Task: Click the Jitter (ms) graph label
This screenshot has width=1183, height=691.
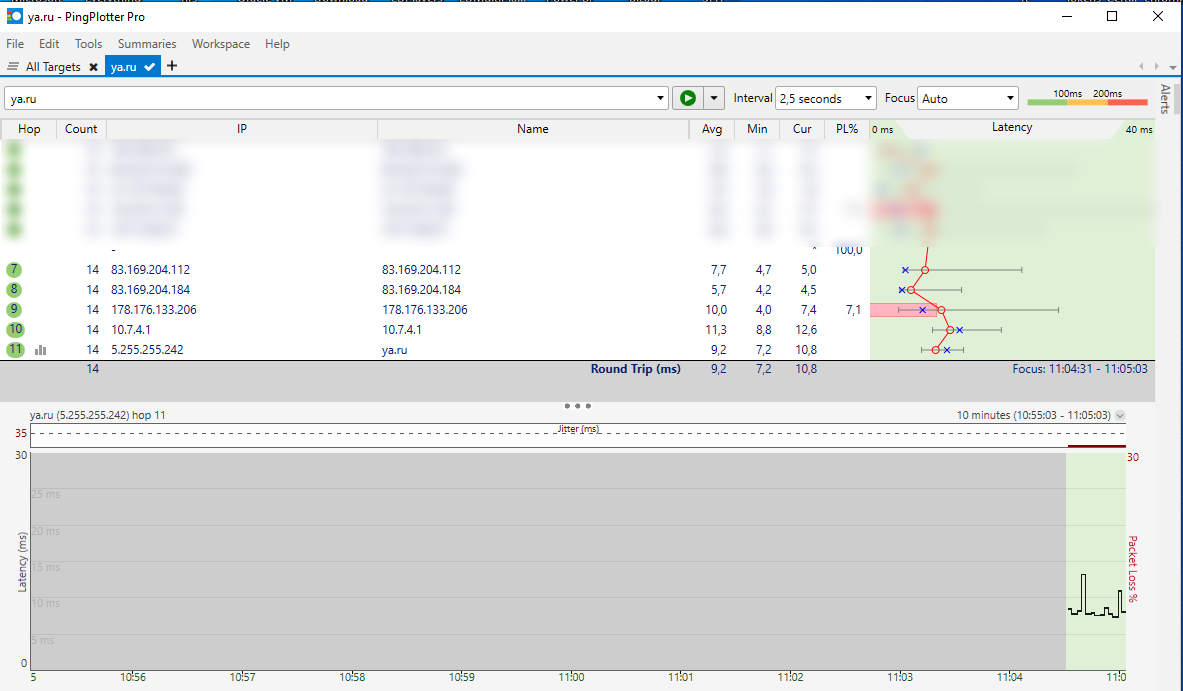Action: click(579, 428)
